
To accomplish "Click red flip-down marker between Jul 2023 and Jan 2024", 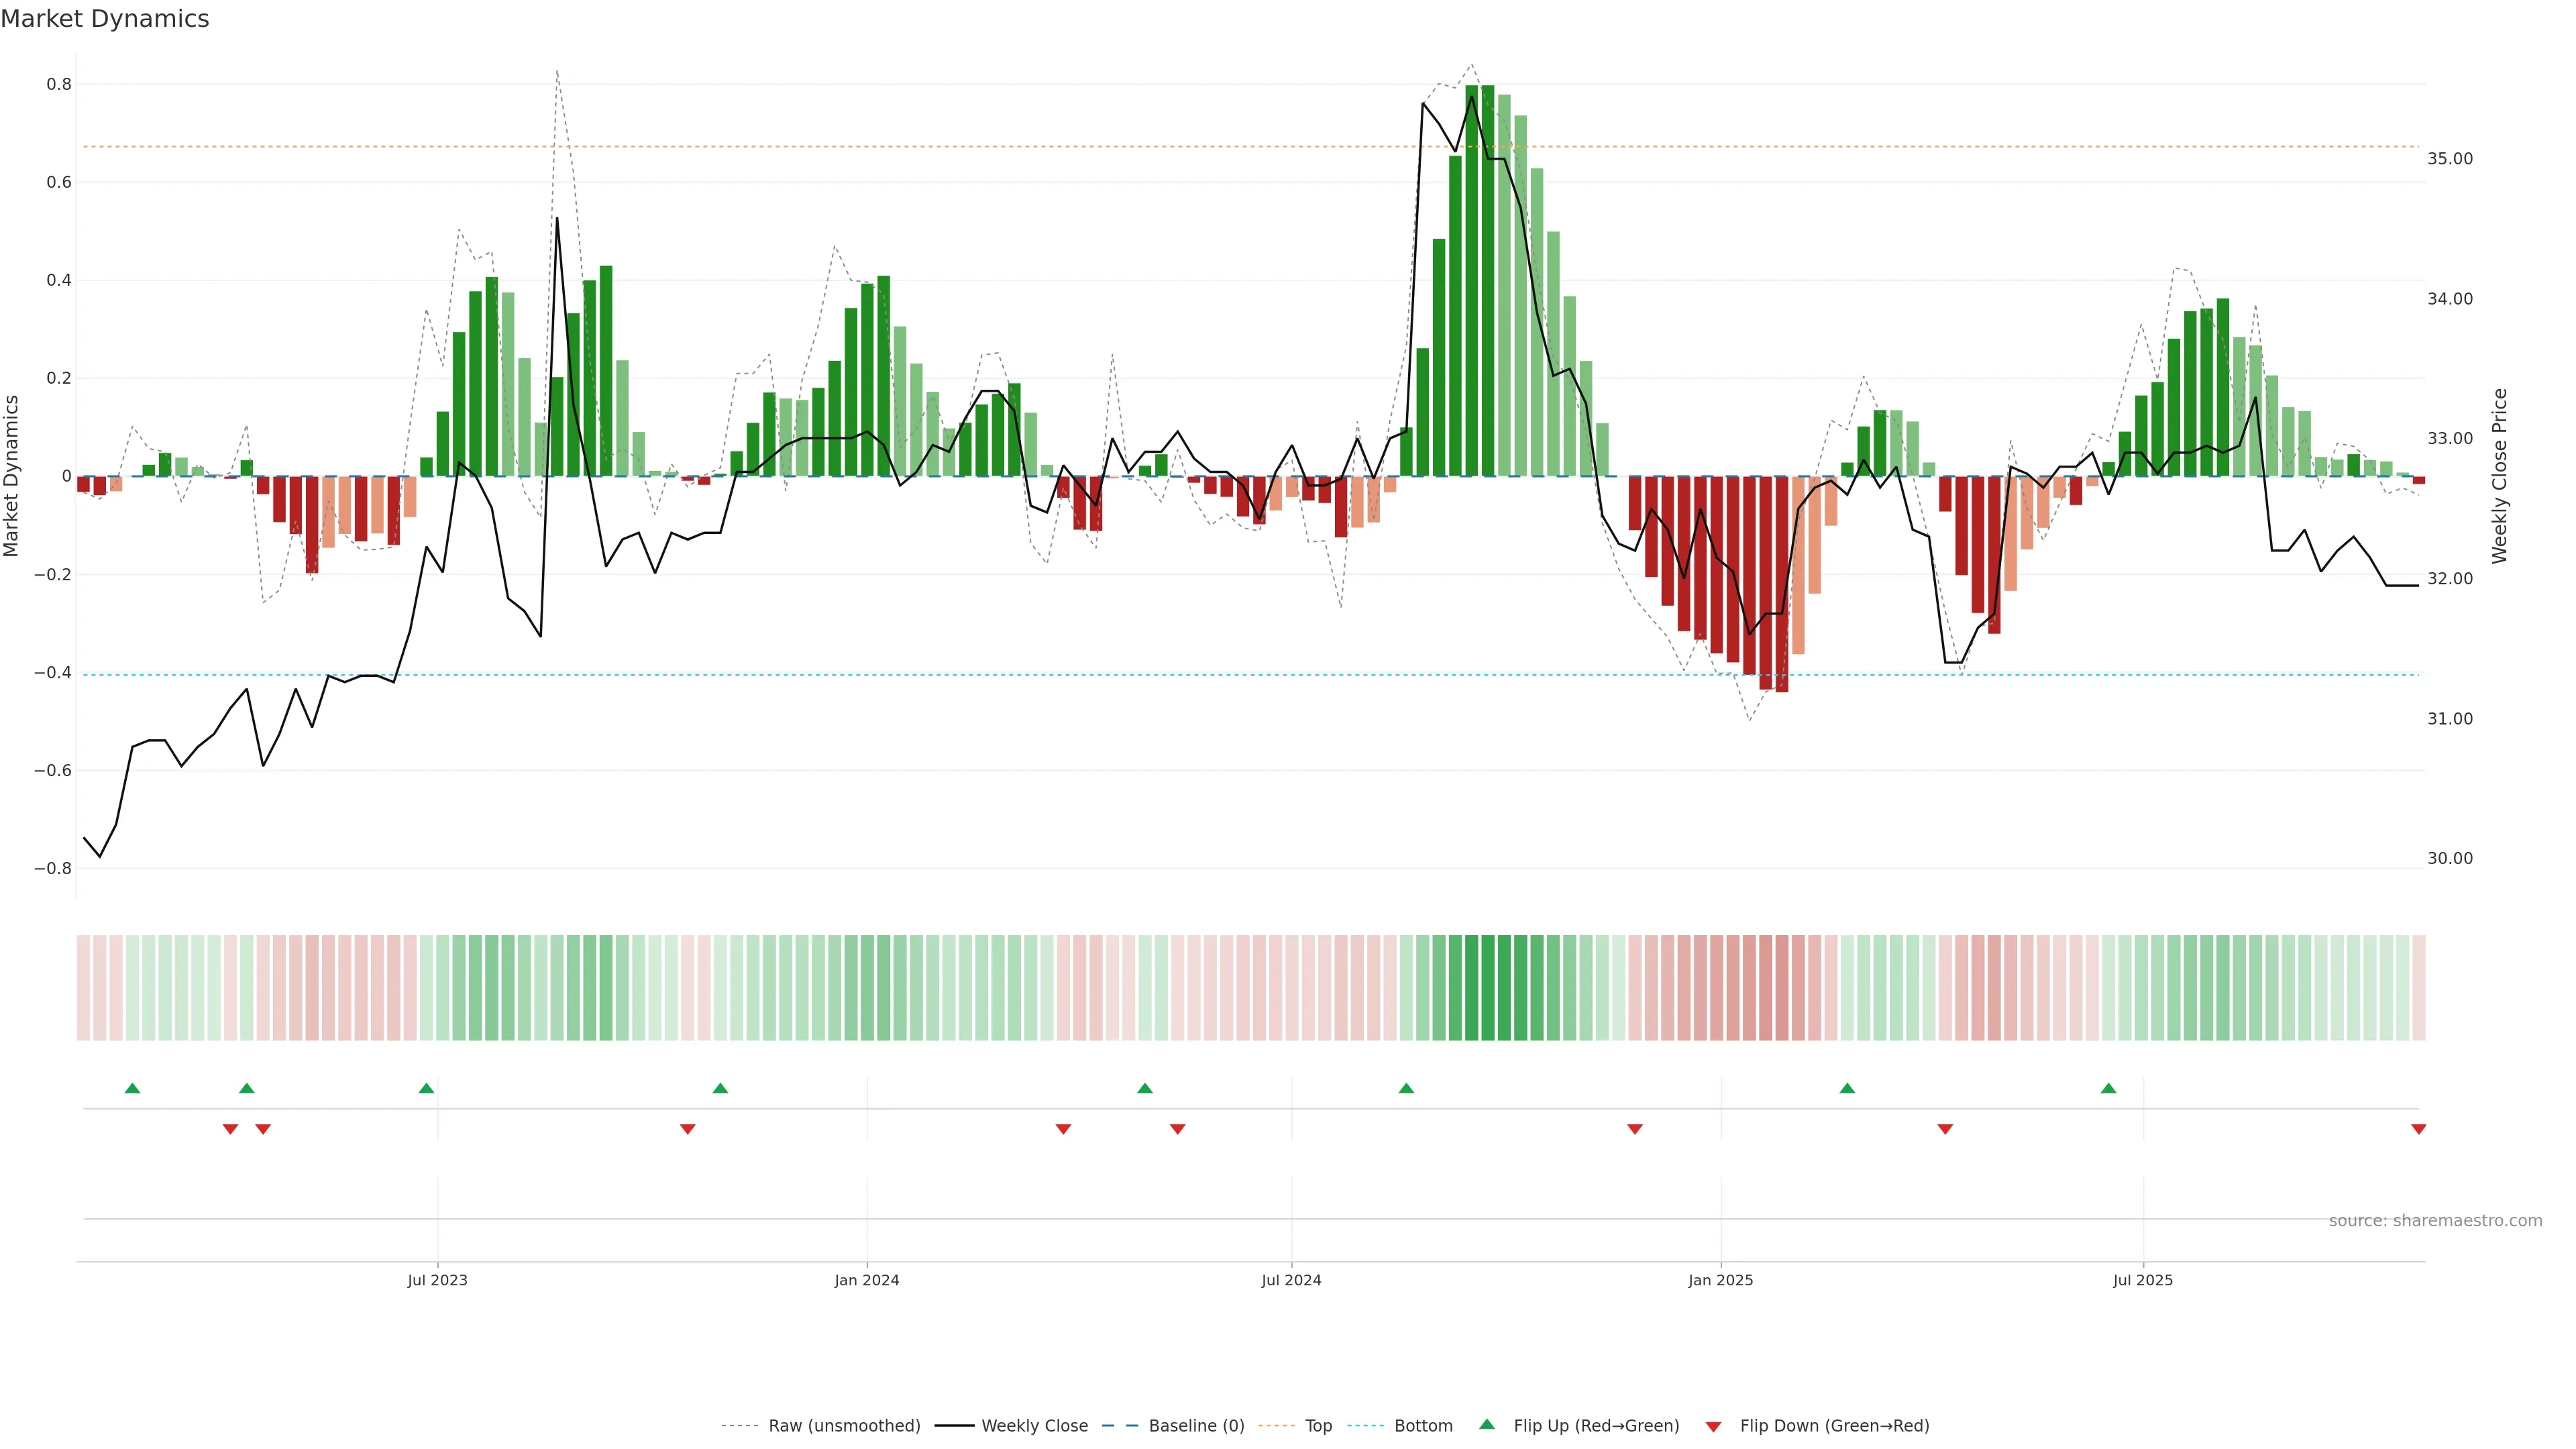I will click(687, 1129).
